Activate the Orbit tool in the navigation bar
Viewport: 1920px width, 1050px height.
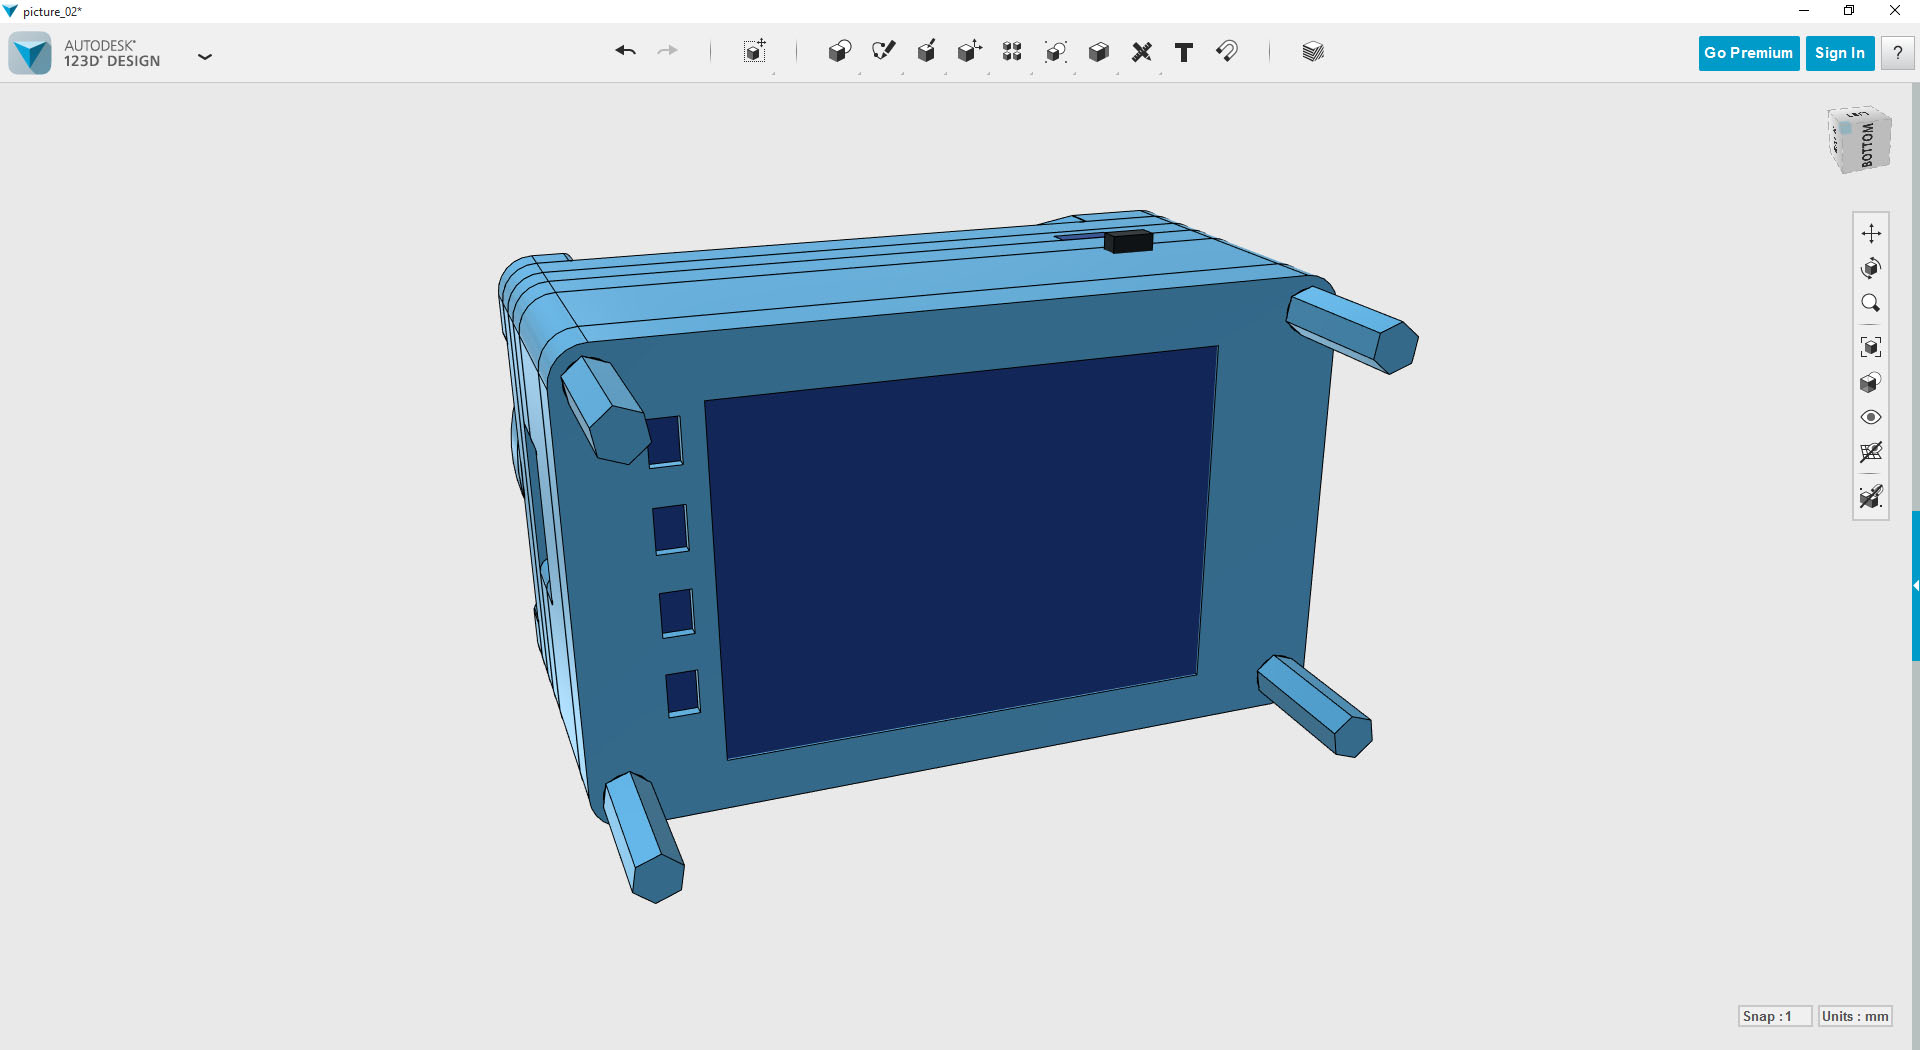(x=1872, y=268)
